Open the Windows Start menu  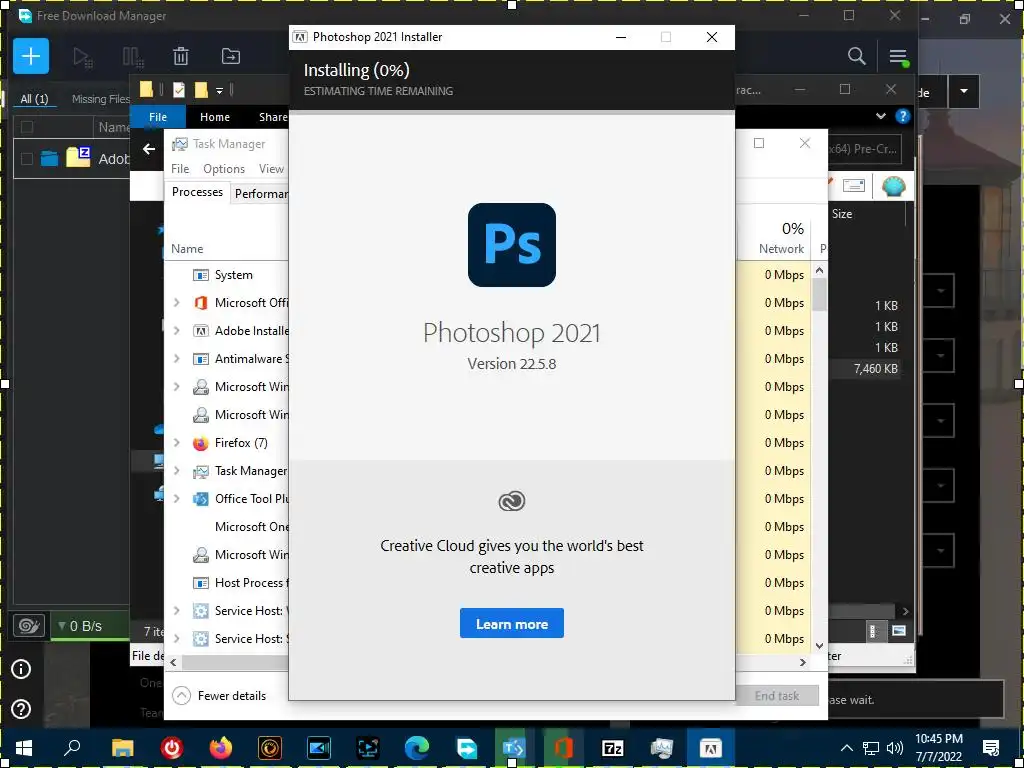pos(24,748)
